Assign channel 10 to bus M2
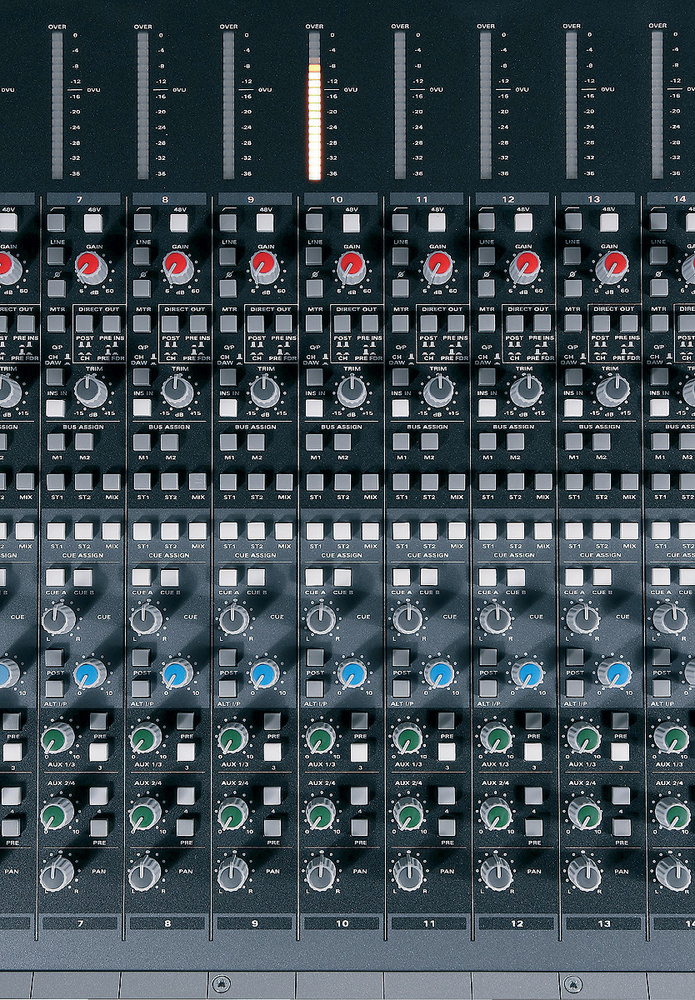Viewport: 695px width, 1000px height. 342,441
